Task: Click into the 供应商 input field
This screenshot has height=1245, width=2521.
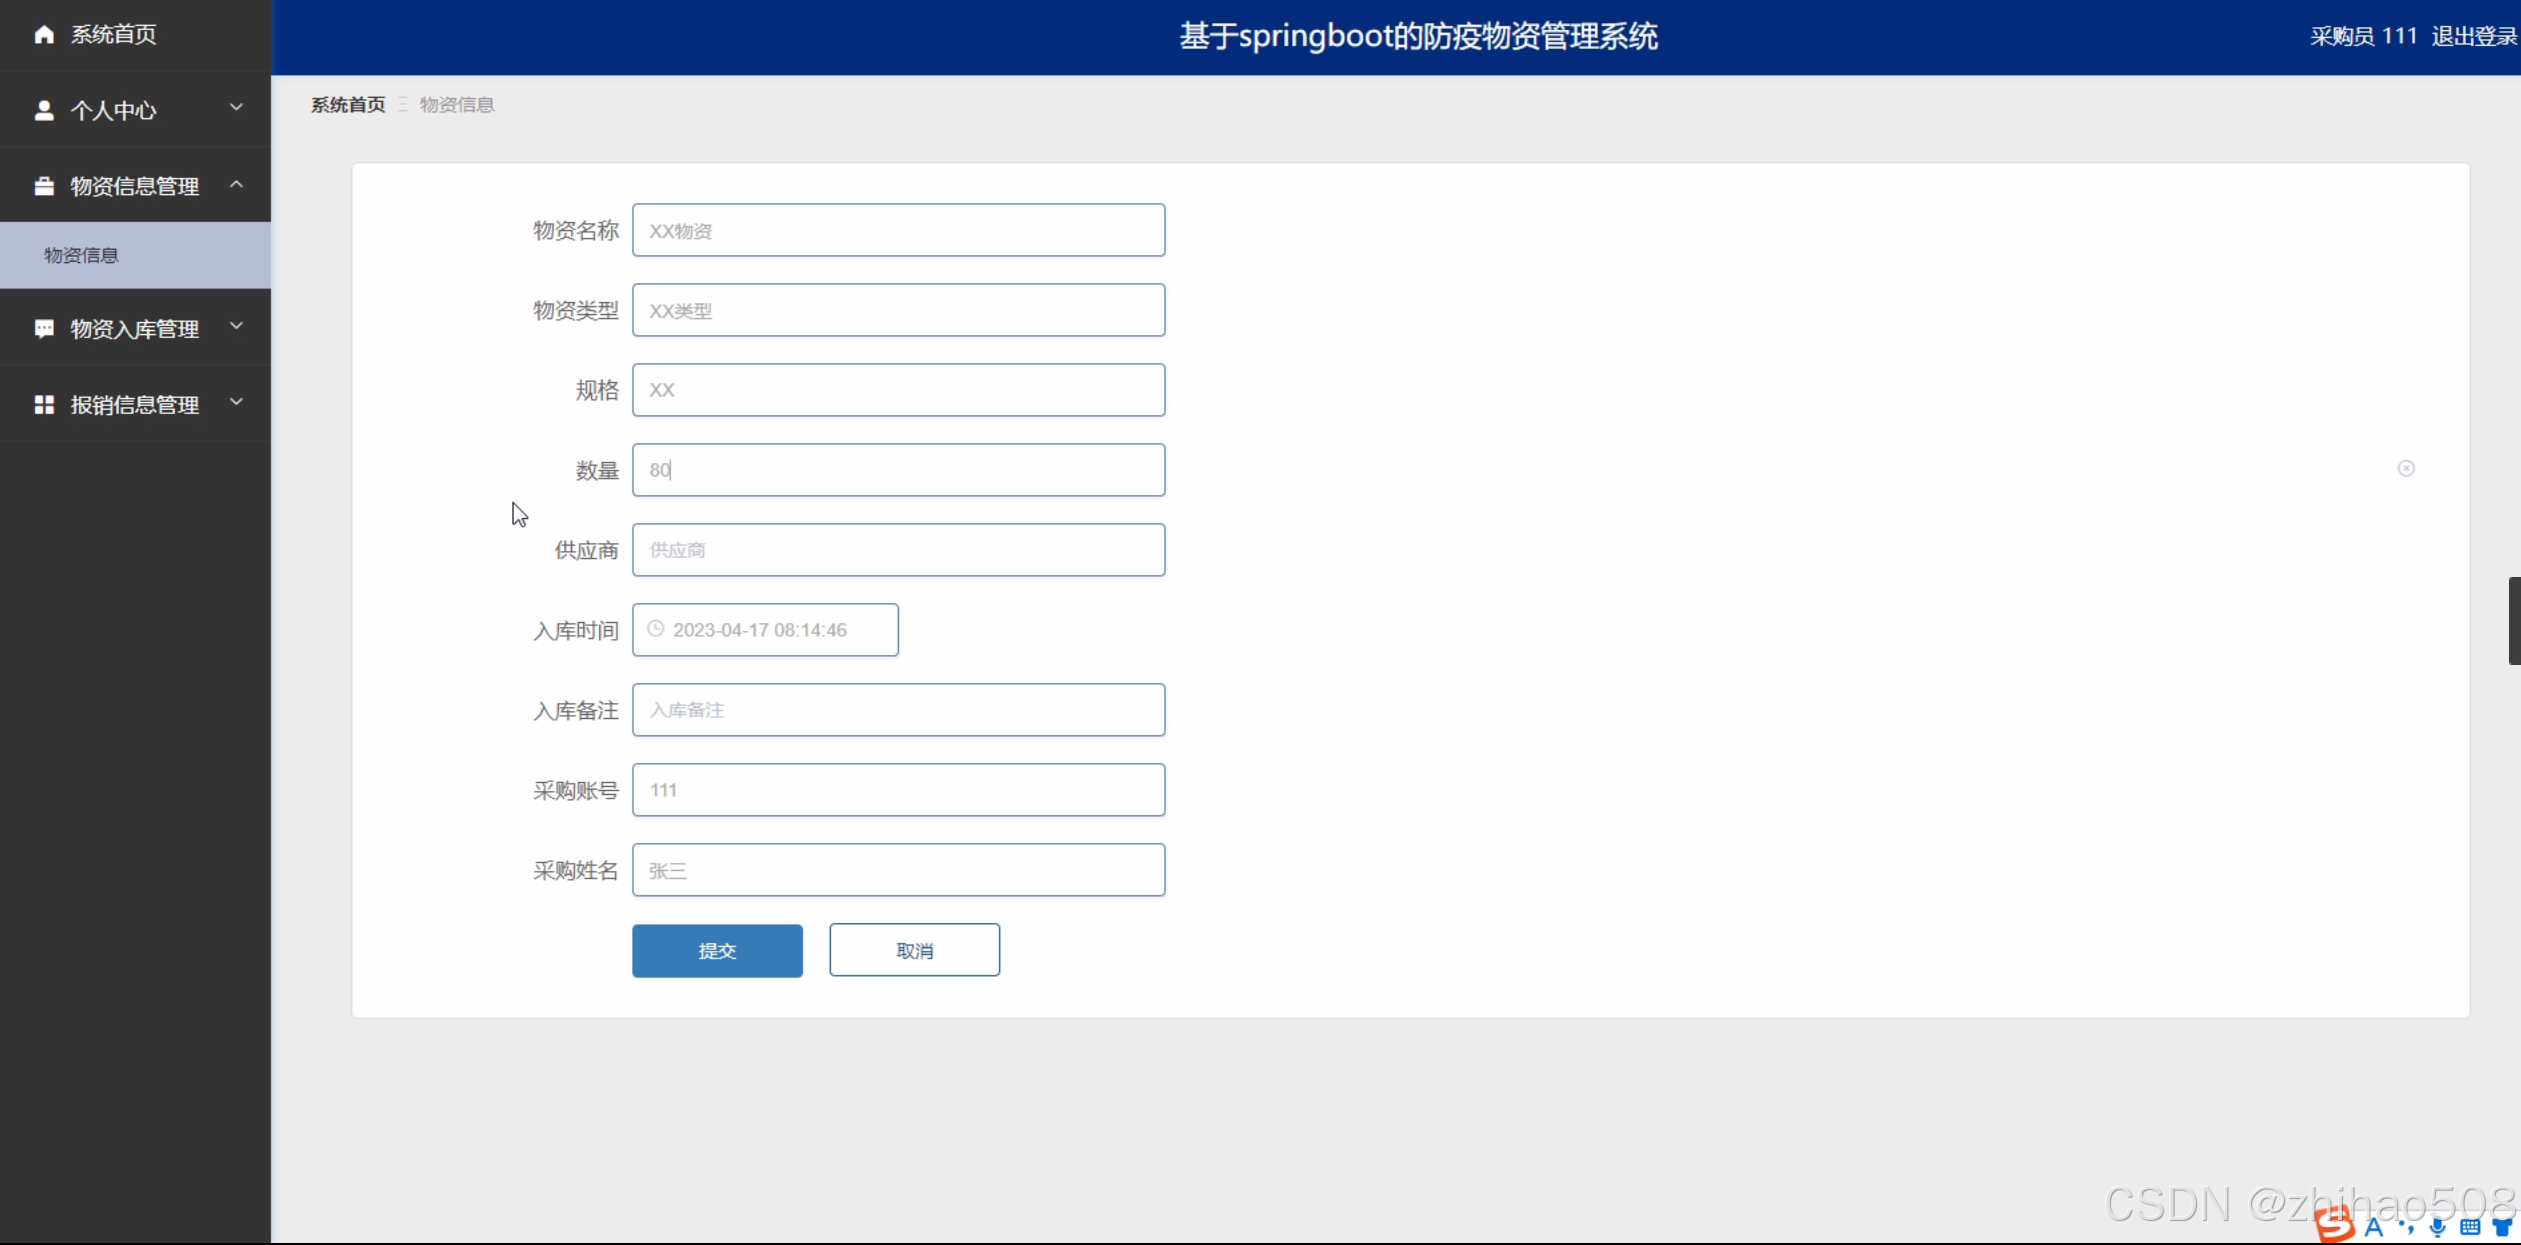Action: point(898,550)
